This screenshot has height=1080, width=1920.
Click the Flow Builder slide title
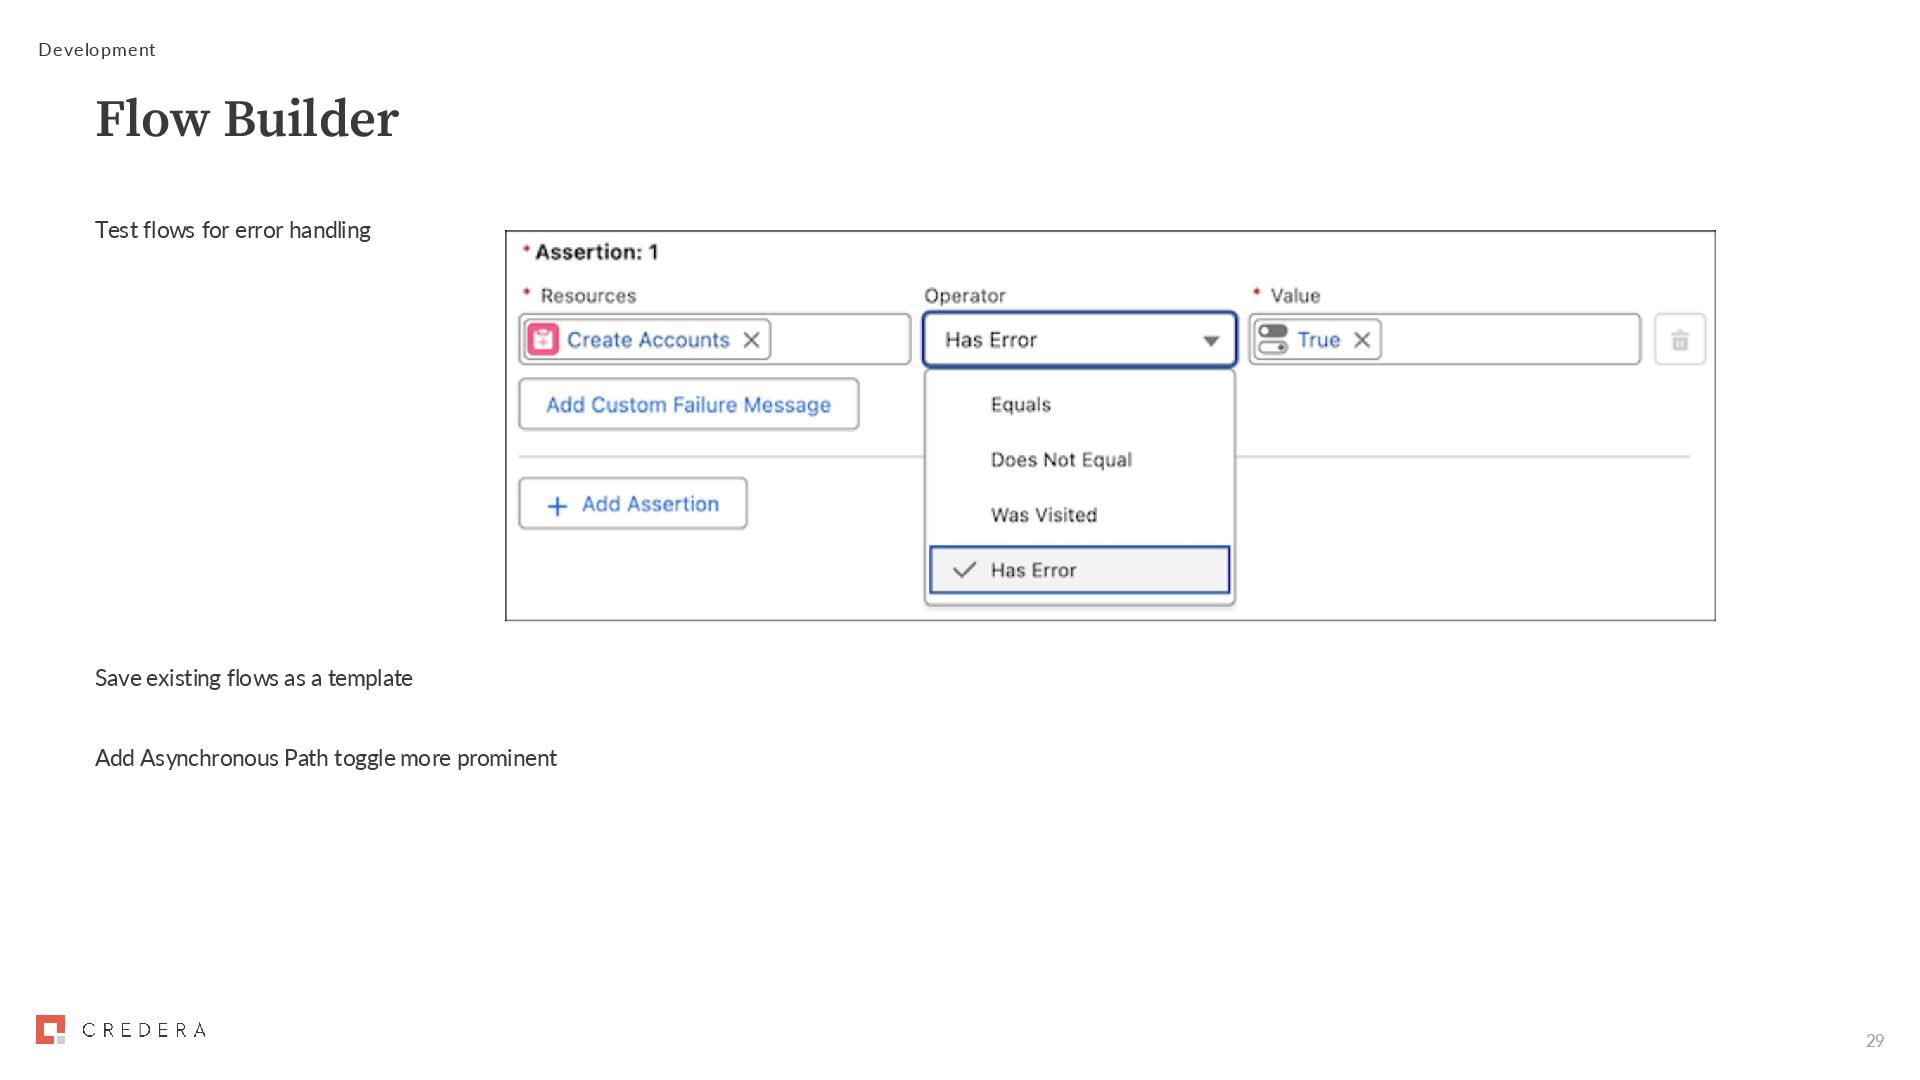pos(247,119)
